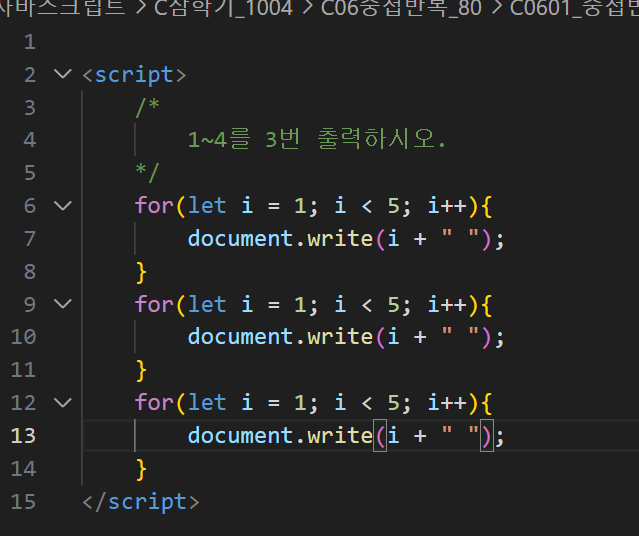Click the number 5 on line 12
The height and width of the screenshot is (536, 639).
point(393,403)
